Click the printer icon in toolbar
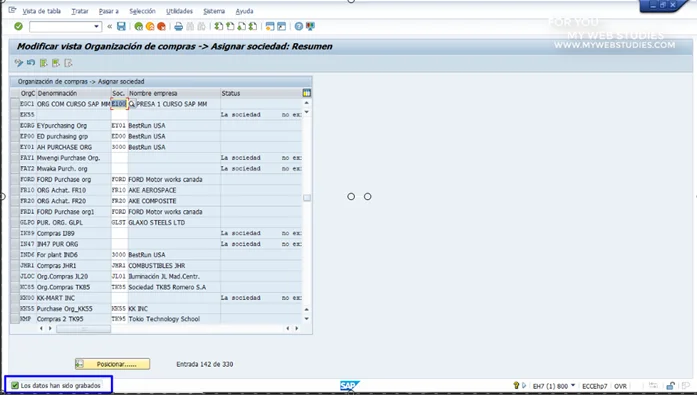 (x=178, y=27)
